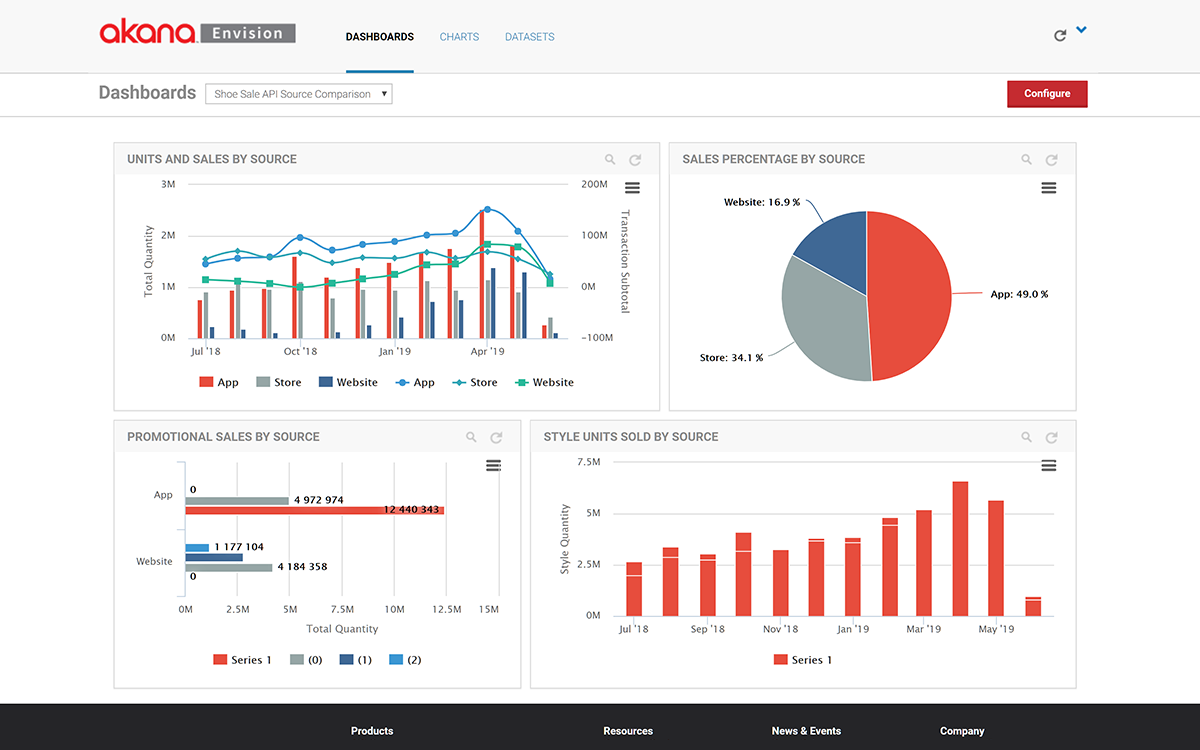Refresh the Sales Percentage by Source chart

click(x=1050, y=159)
